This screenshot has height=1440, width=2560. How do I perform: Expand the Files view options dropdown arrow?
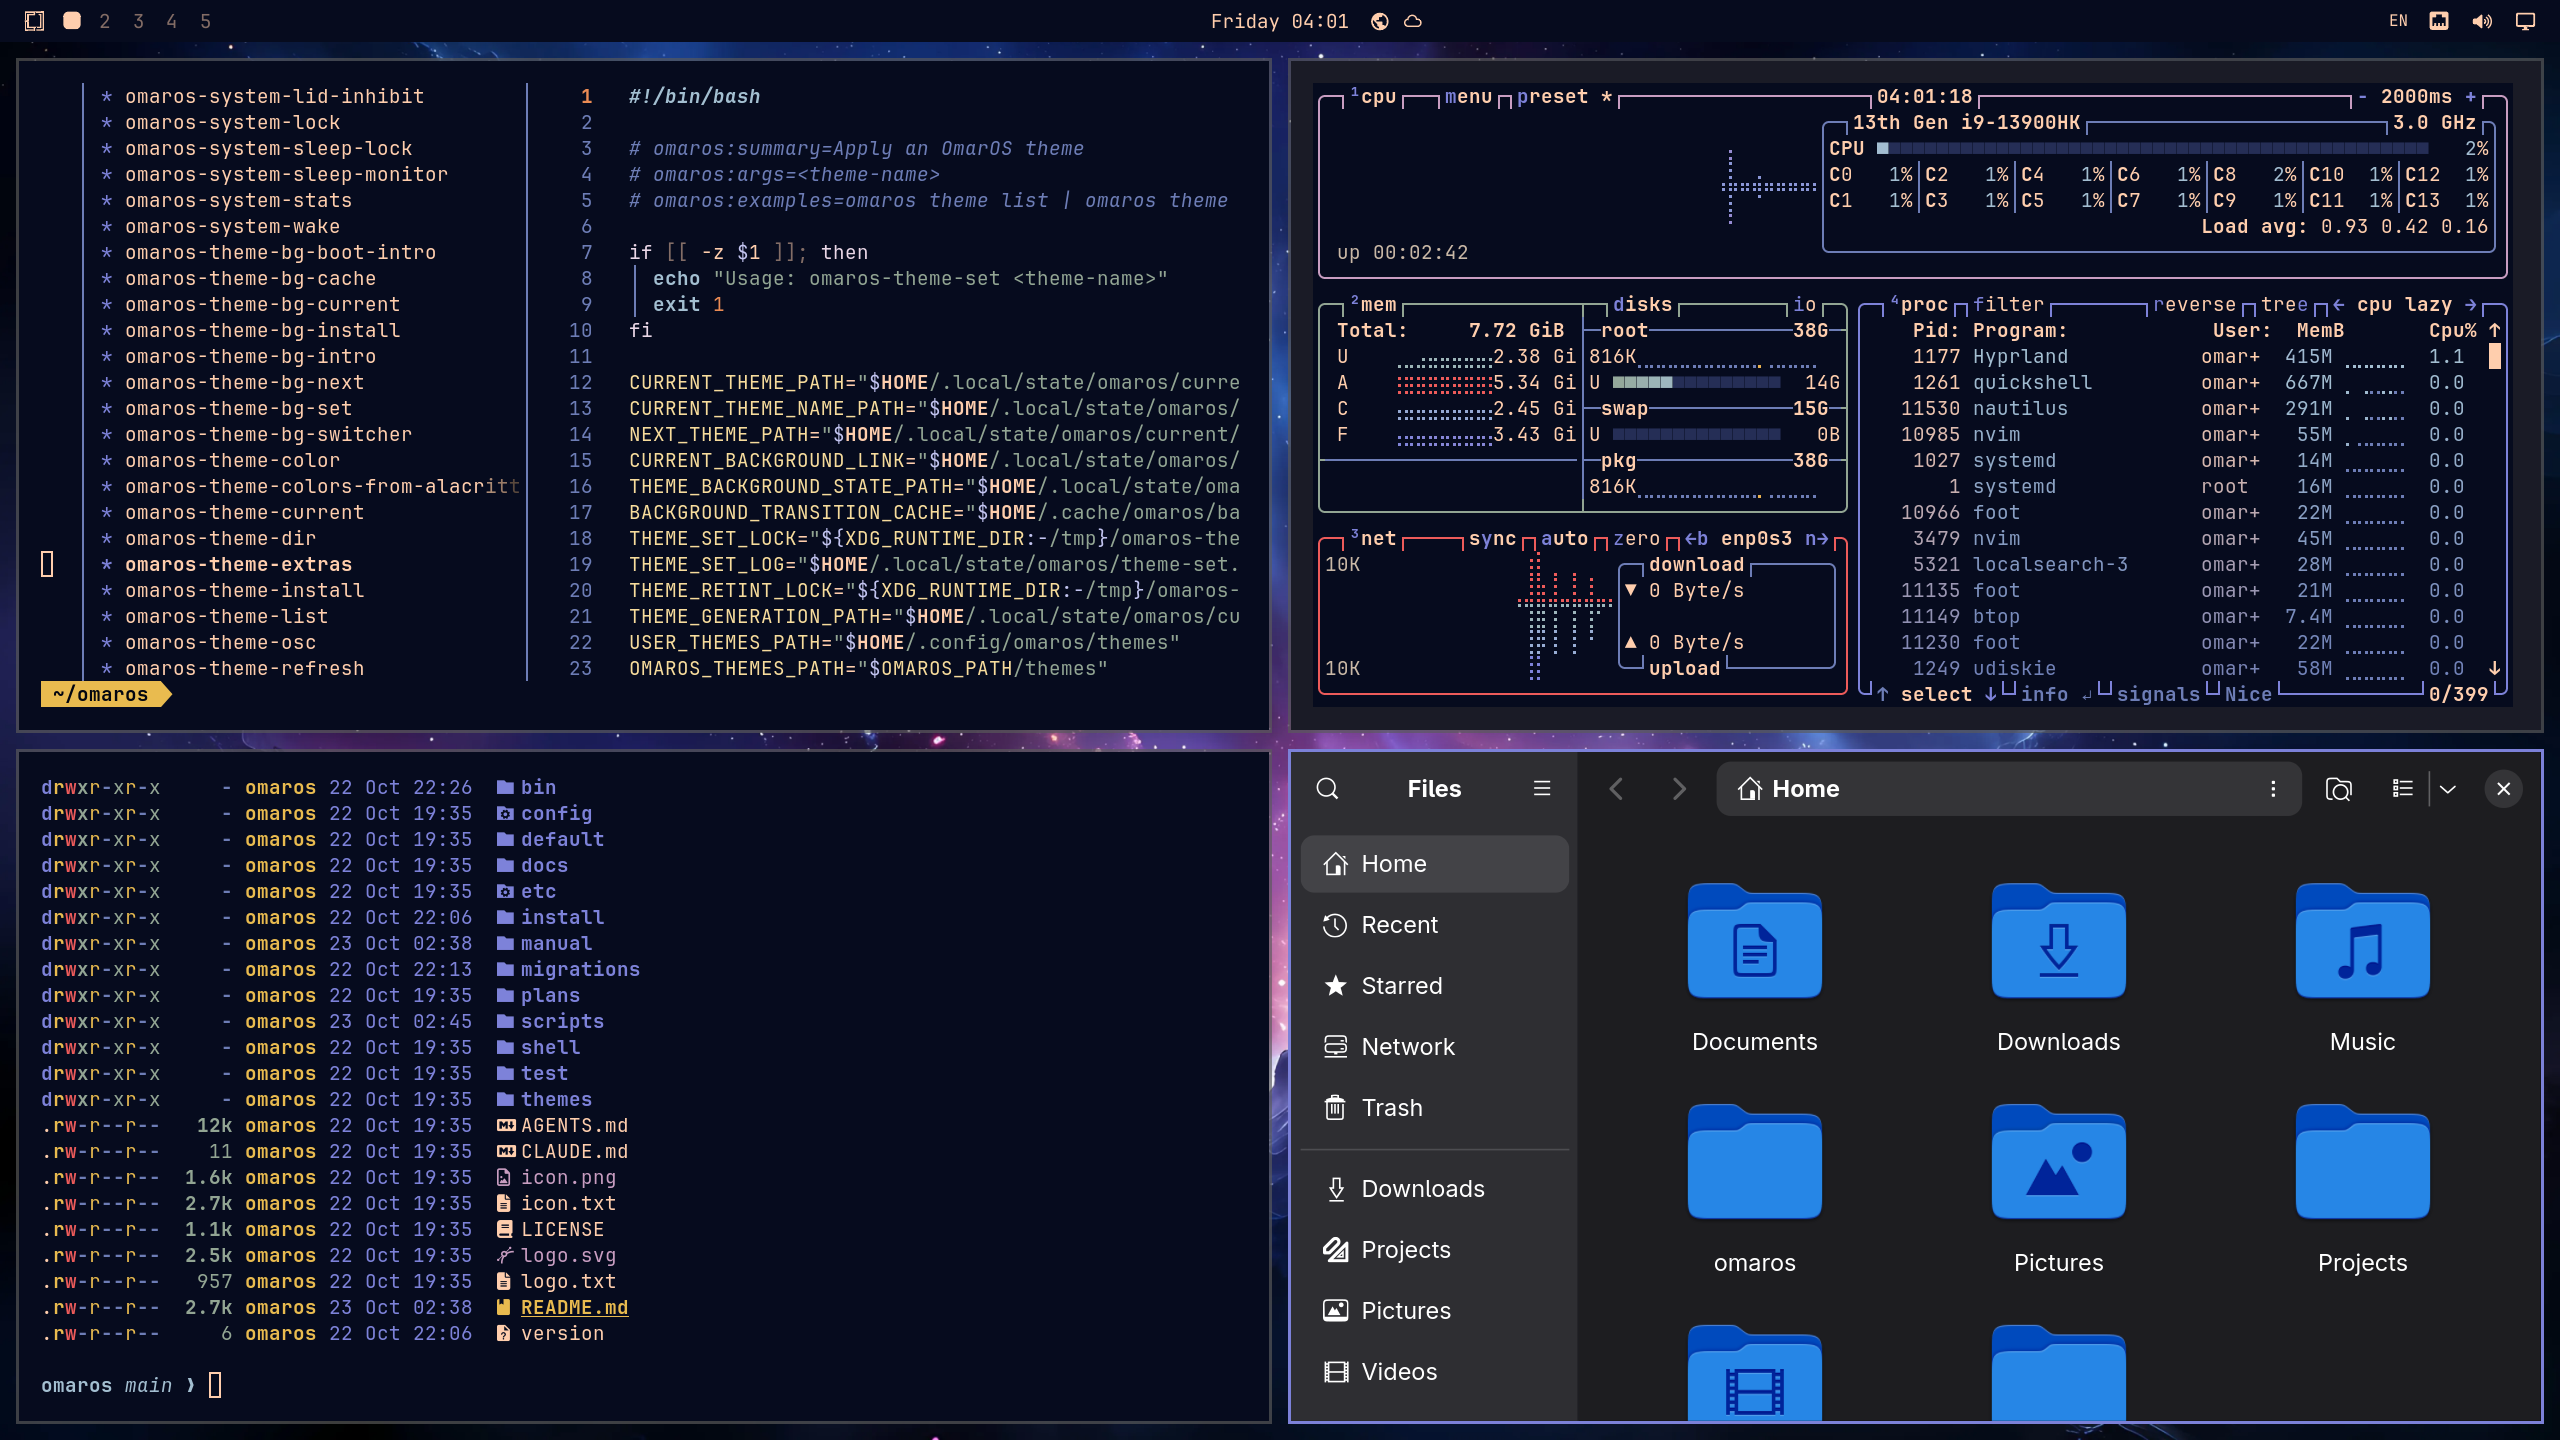(x=2448, y=789)
